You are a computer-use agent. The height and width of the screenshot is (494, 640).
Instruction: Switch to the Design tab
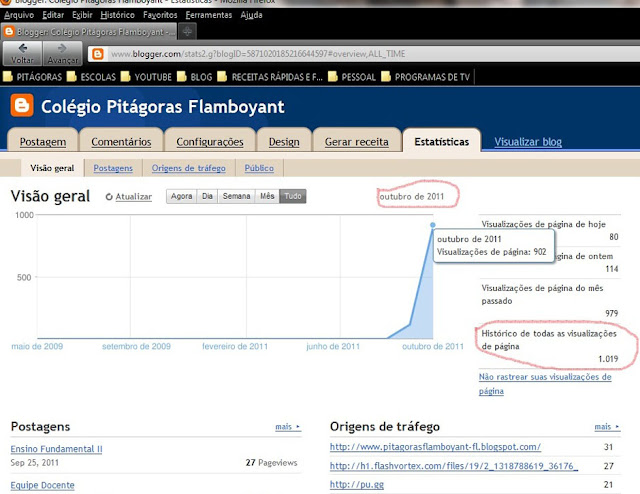tap(284, 142)
